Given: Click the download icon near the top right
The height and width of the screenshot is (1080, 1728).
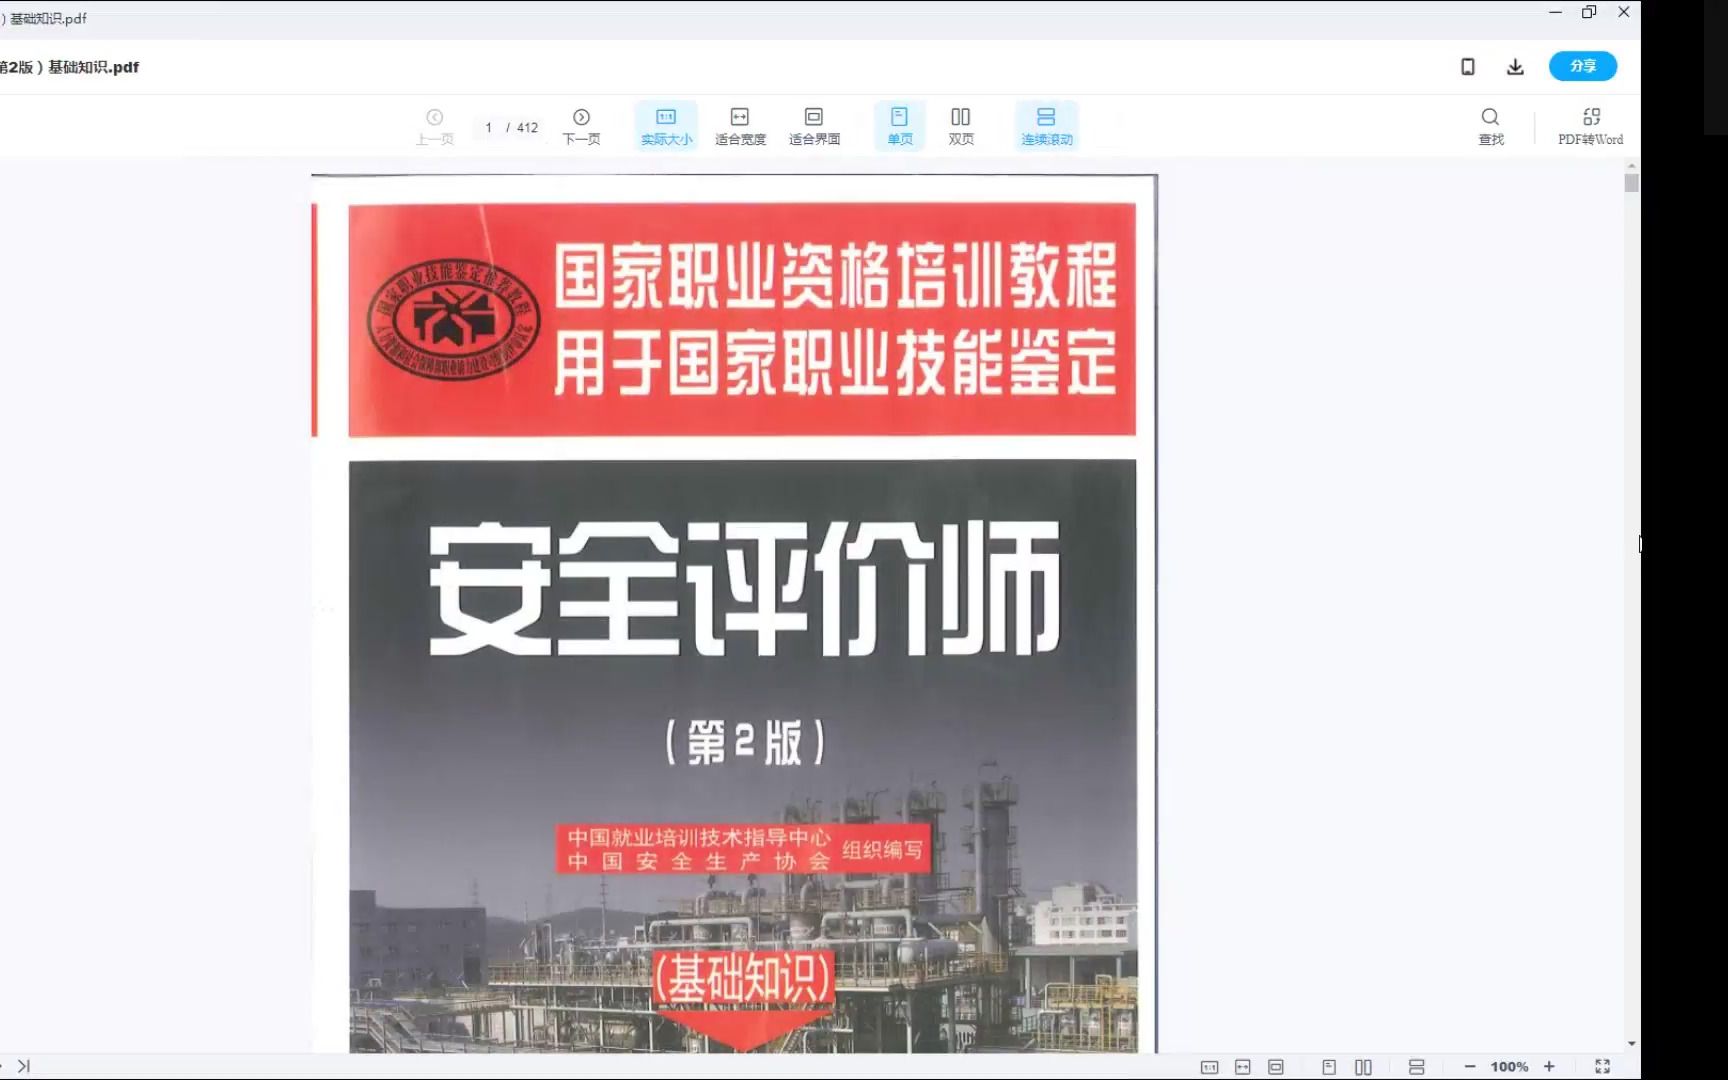Looking at the screenshot, I should (x=1515, y=66).
